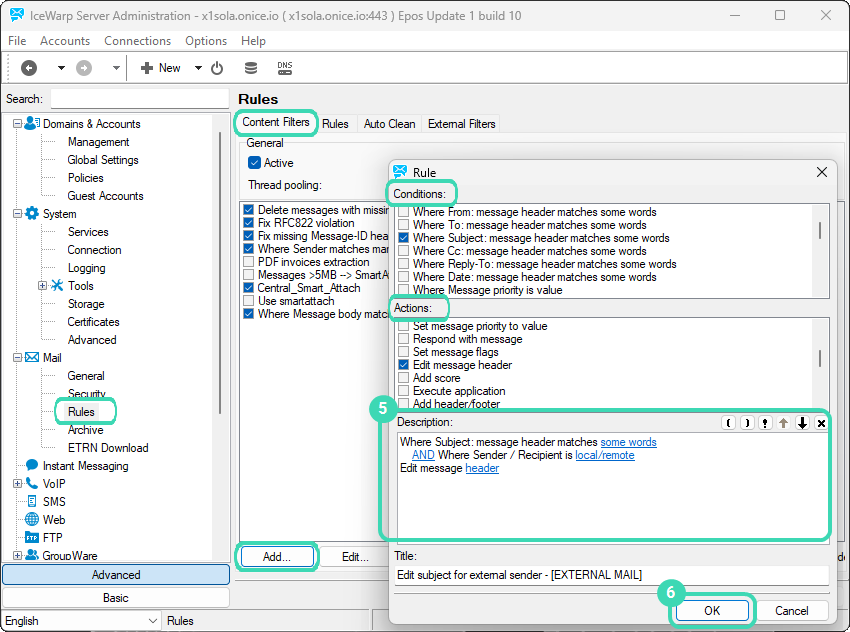Image resolution: width=850 pixels, height=632 pixels.
Task: Click Cancel in the Rule dialog
Action: (791, 611)
